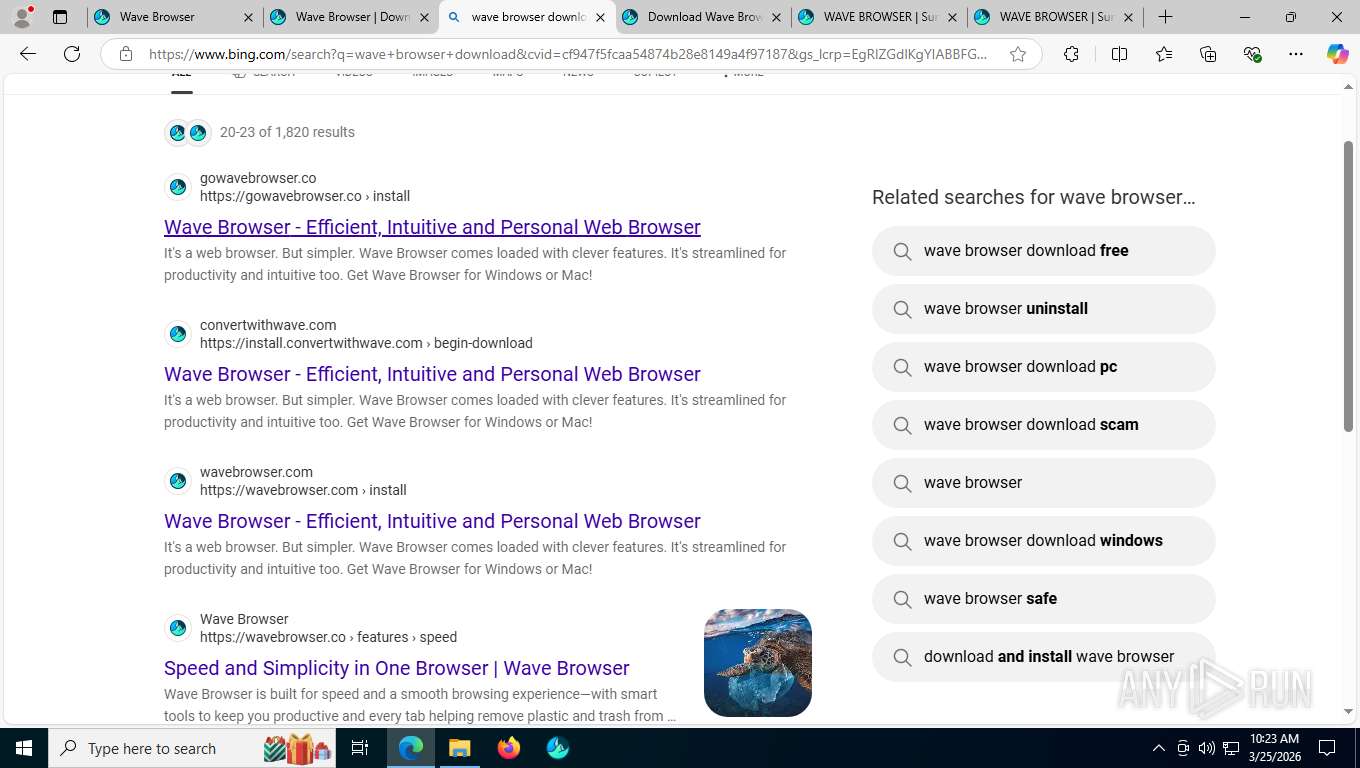Add this page to favorites star
The width and height of the screenshot is (1360, 768).
1018,54
